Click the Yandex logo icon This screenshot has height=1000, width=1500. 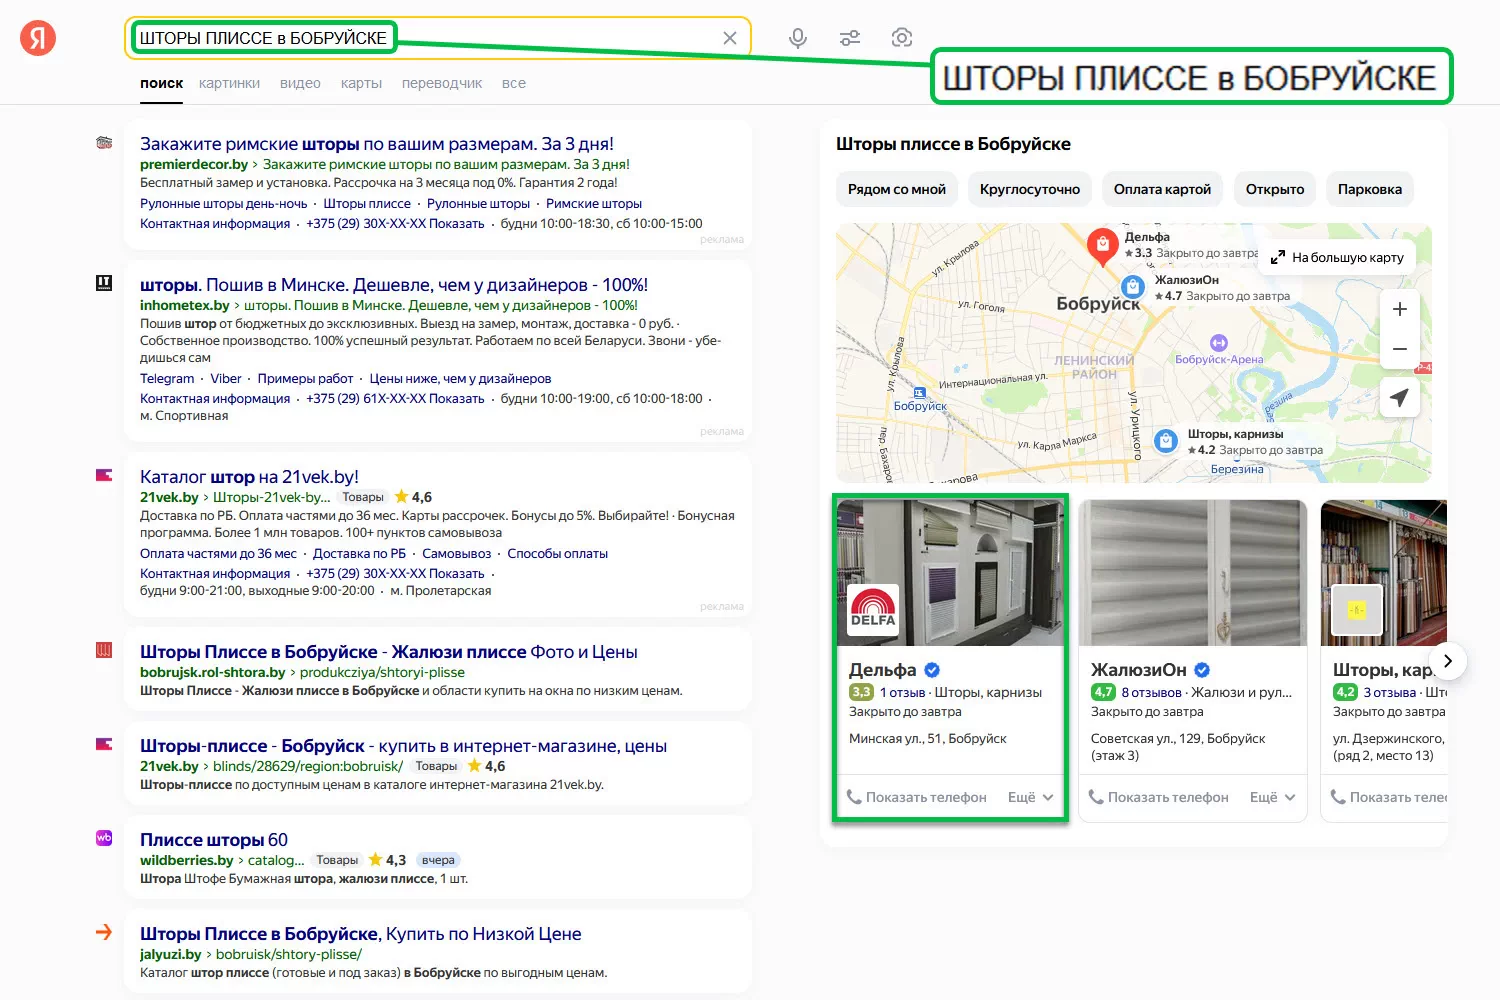pyautogui.click(x=38, y=39)
